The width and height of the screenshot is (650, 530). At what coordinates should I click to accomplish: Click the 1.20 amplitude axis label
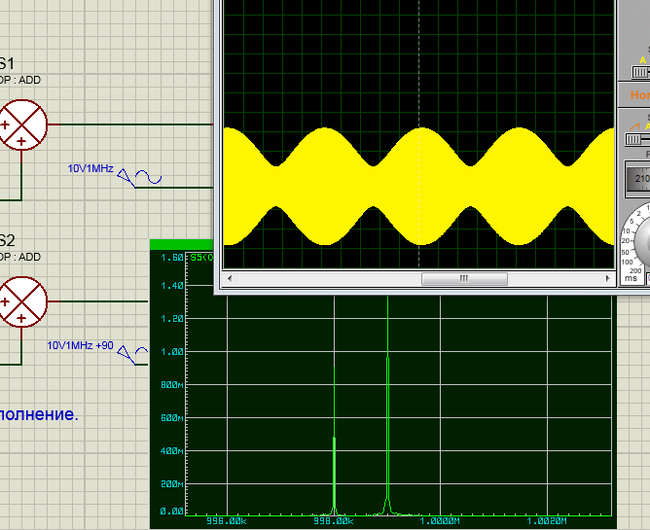tap(172, 319)
